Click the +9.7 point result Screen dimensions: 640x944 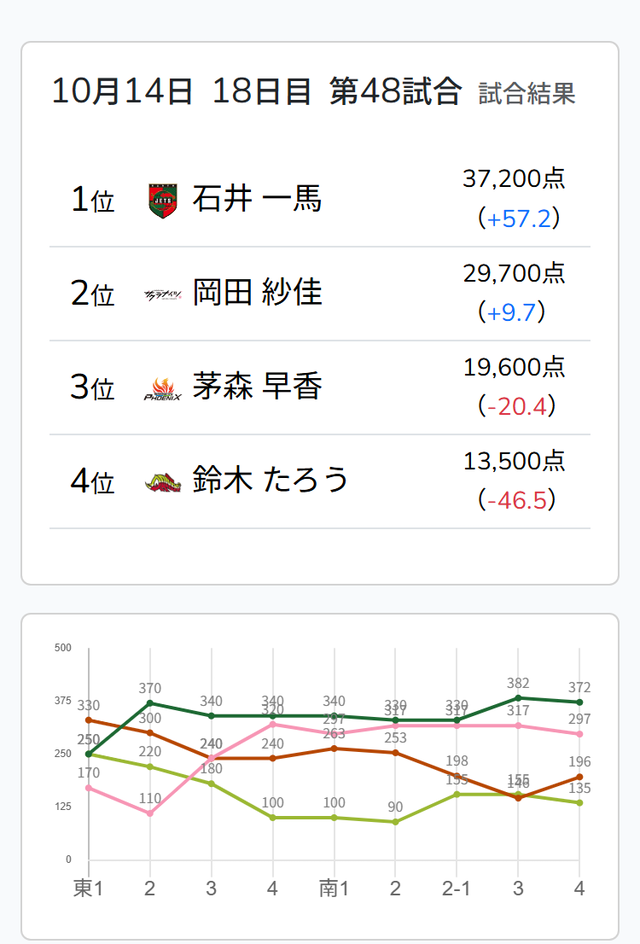pyautogui.click(x=514, y=313)
